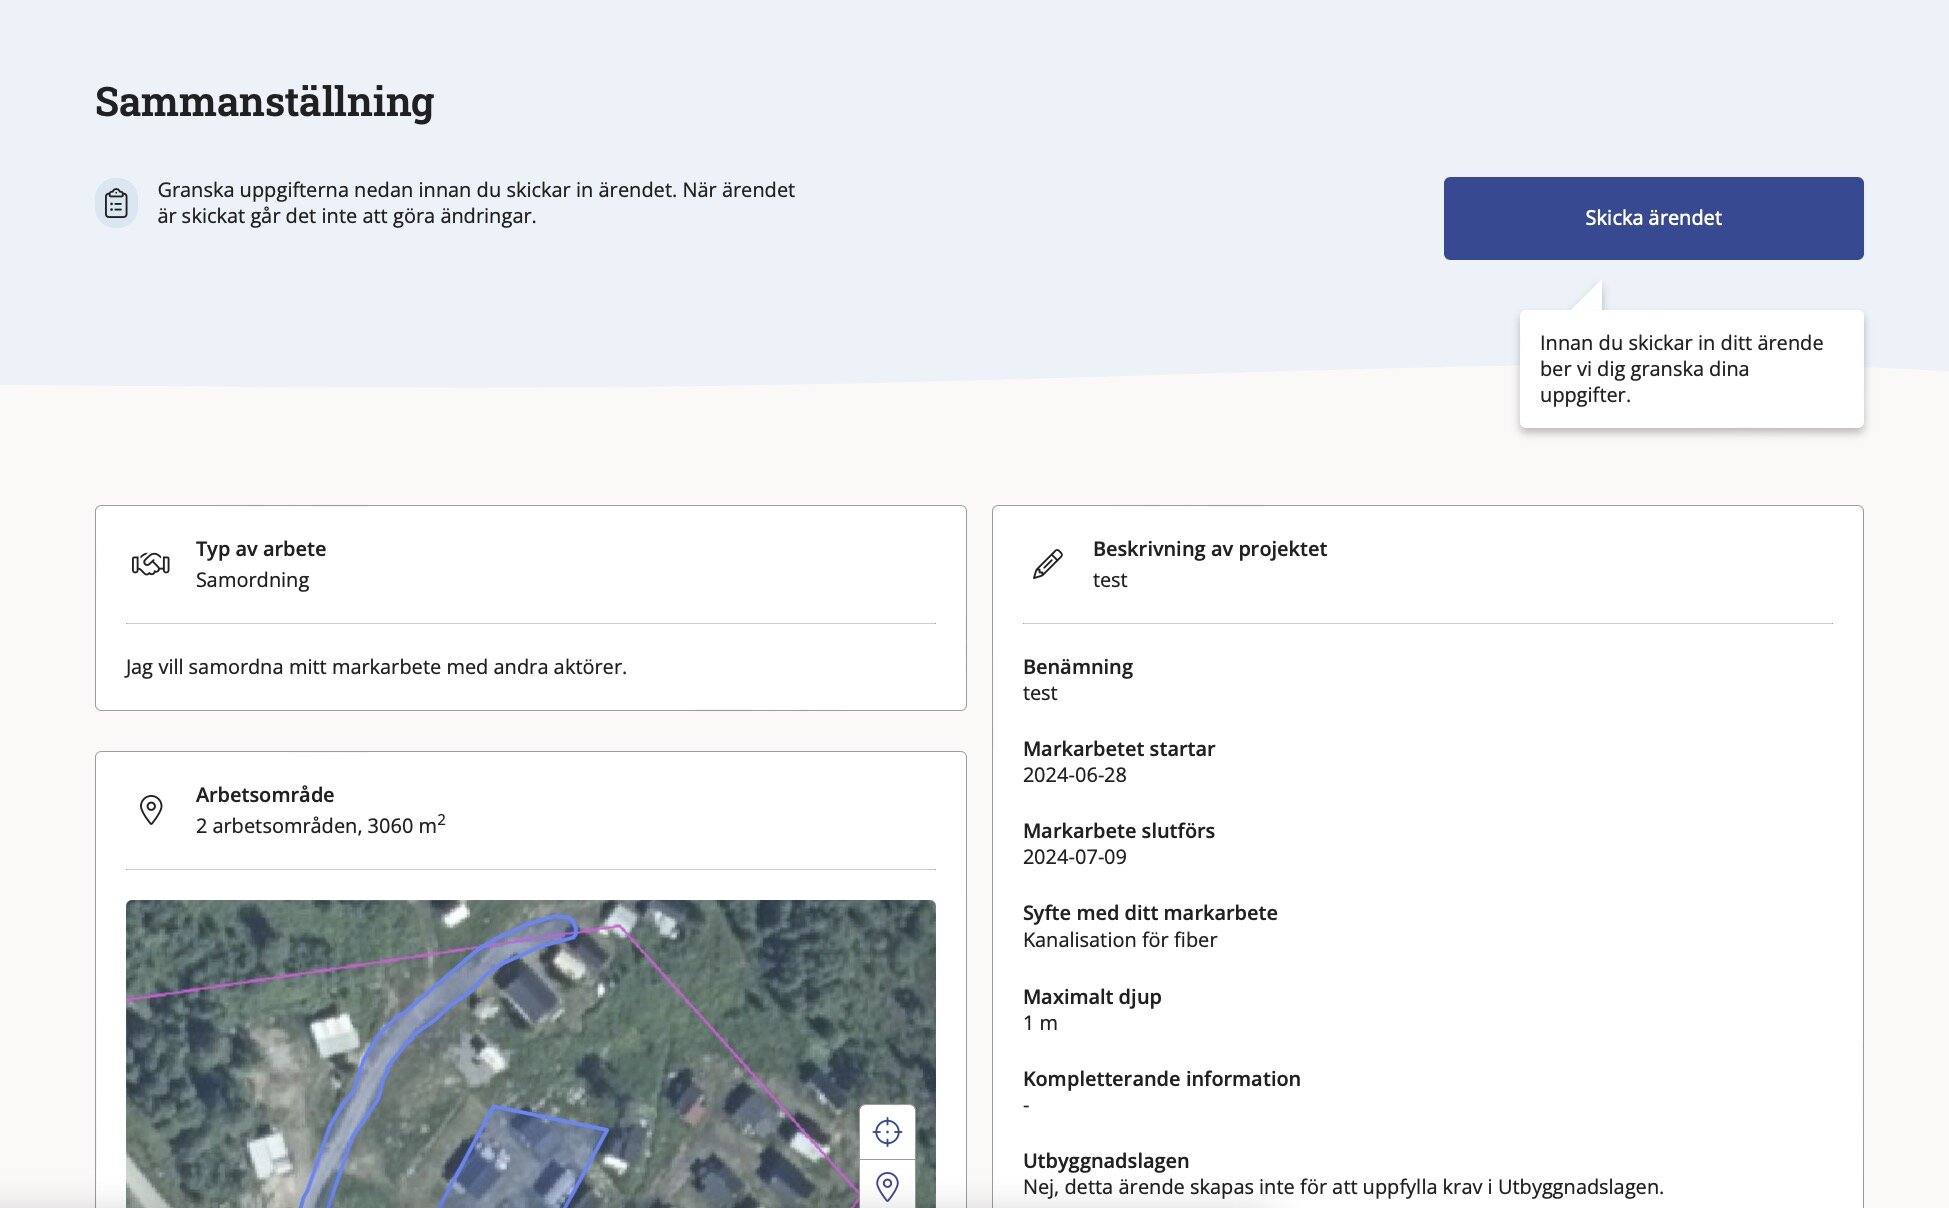Click the Utbyggnadslagen label

tap(1106, 1161)
